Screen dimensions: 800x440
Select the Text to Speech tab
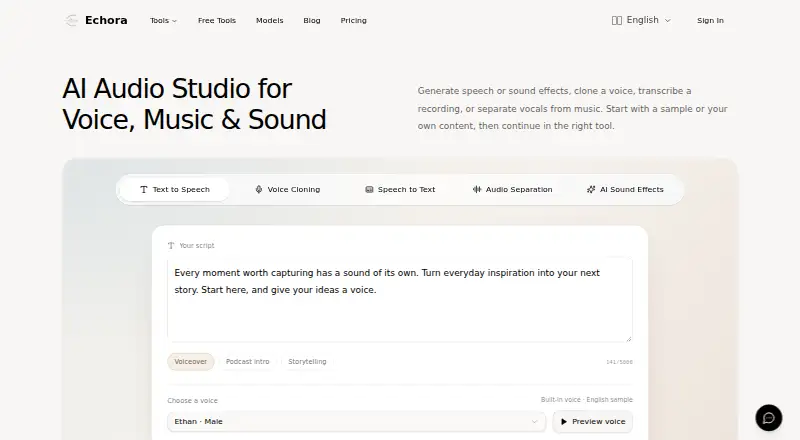coord(174,189)
